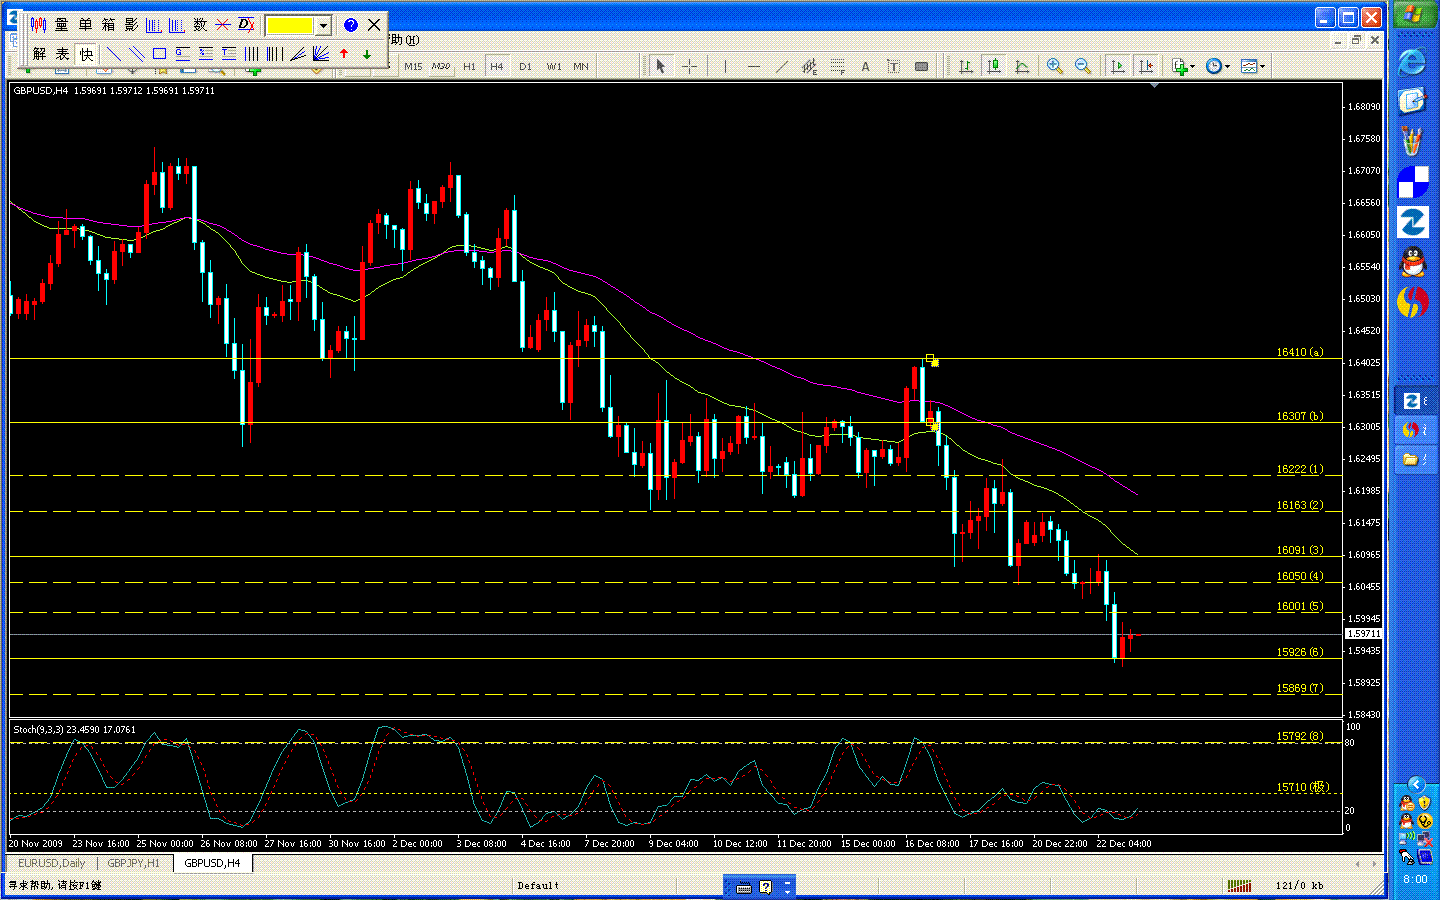Select the GBPUSD,H4 chart tab
Image resolution: width=1440 pixels, height=900 pixels.
click(x=212, y=863)
